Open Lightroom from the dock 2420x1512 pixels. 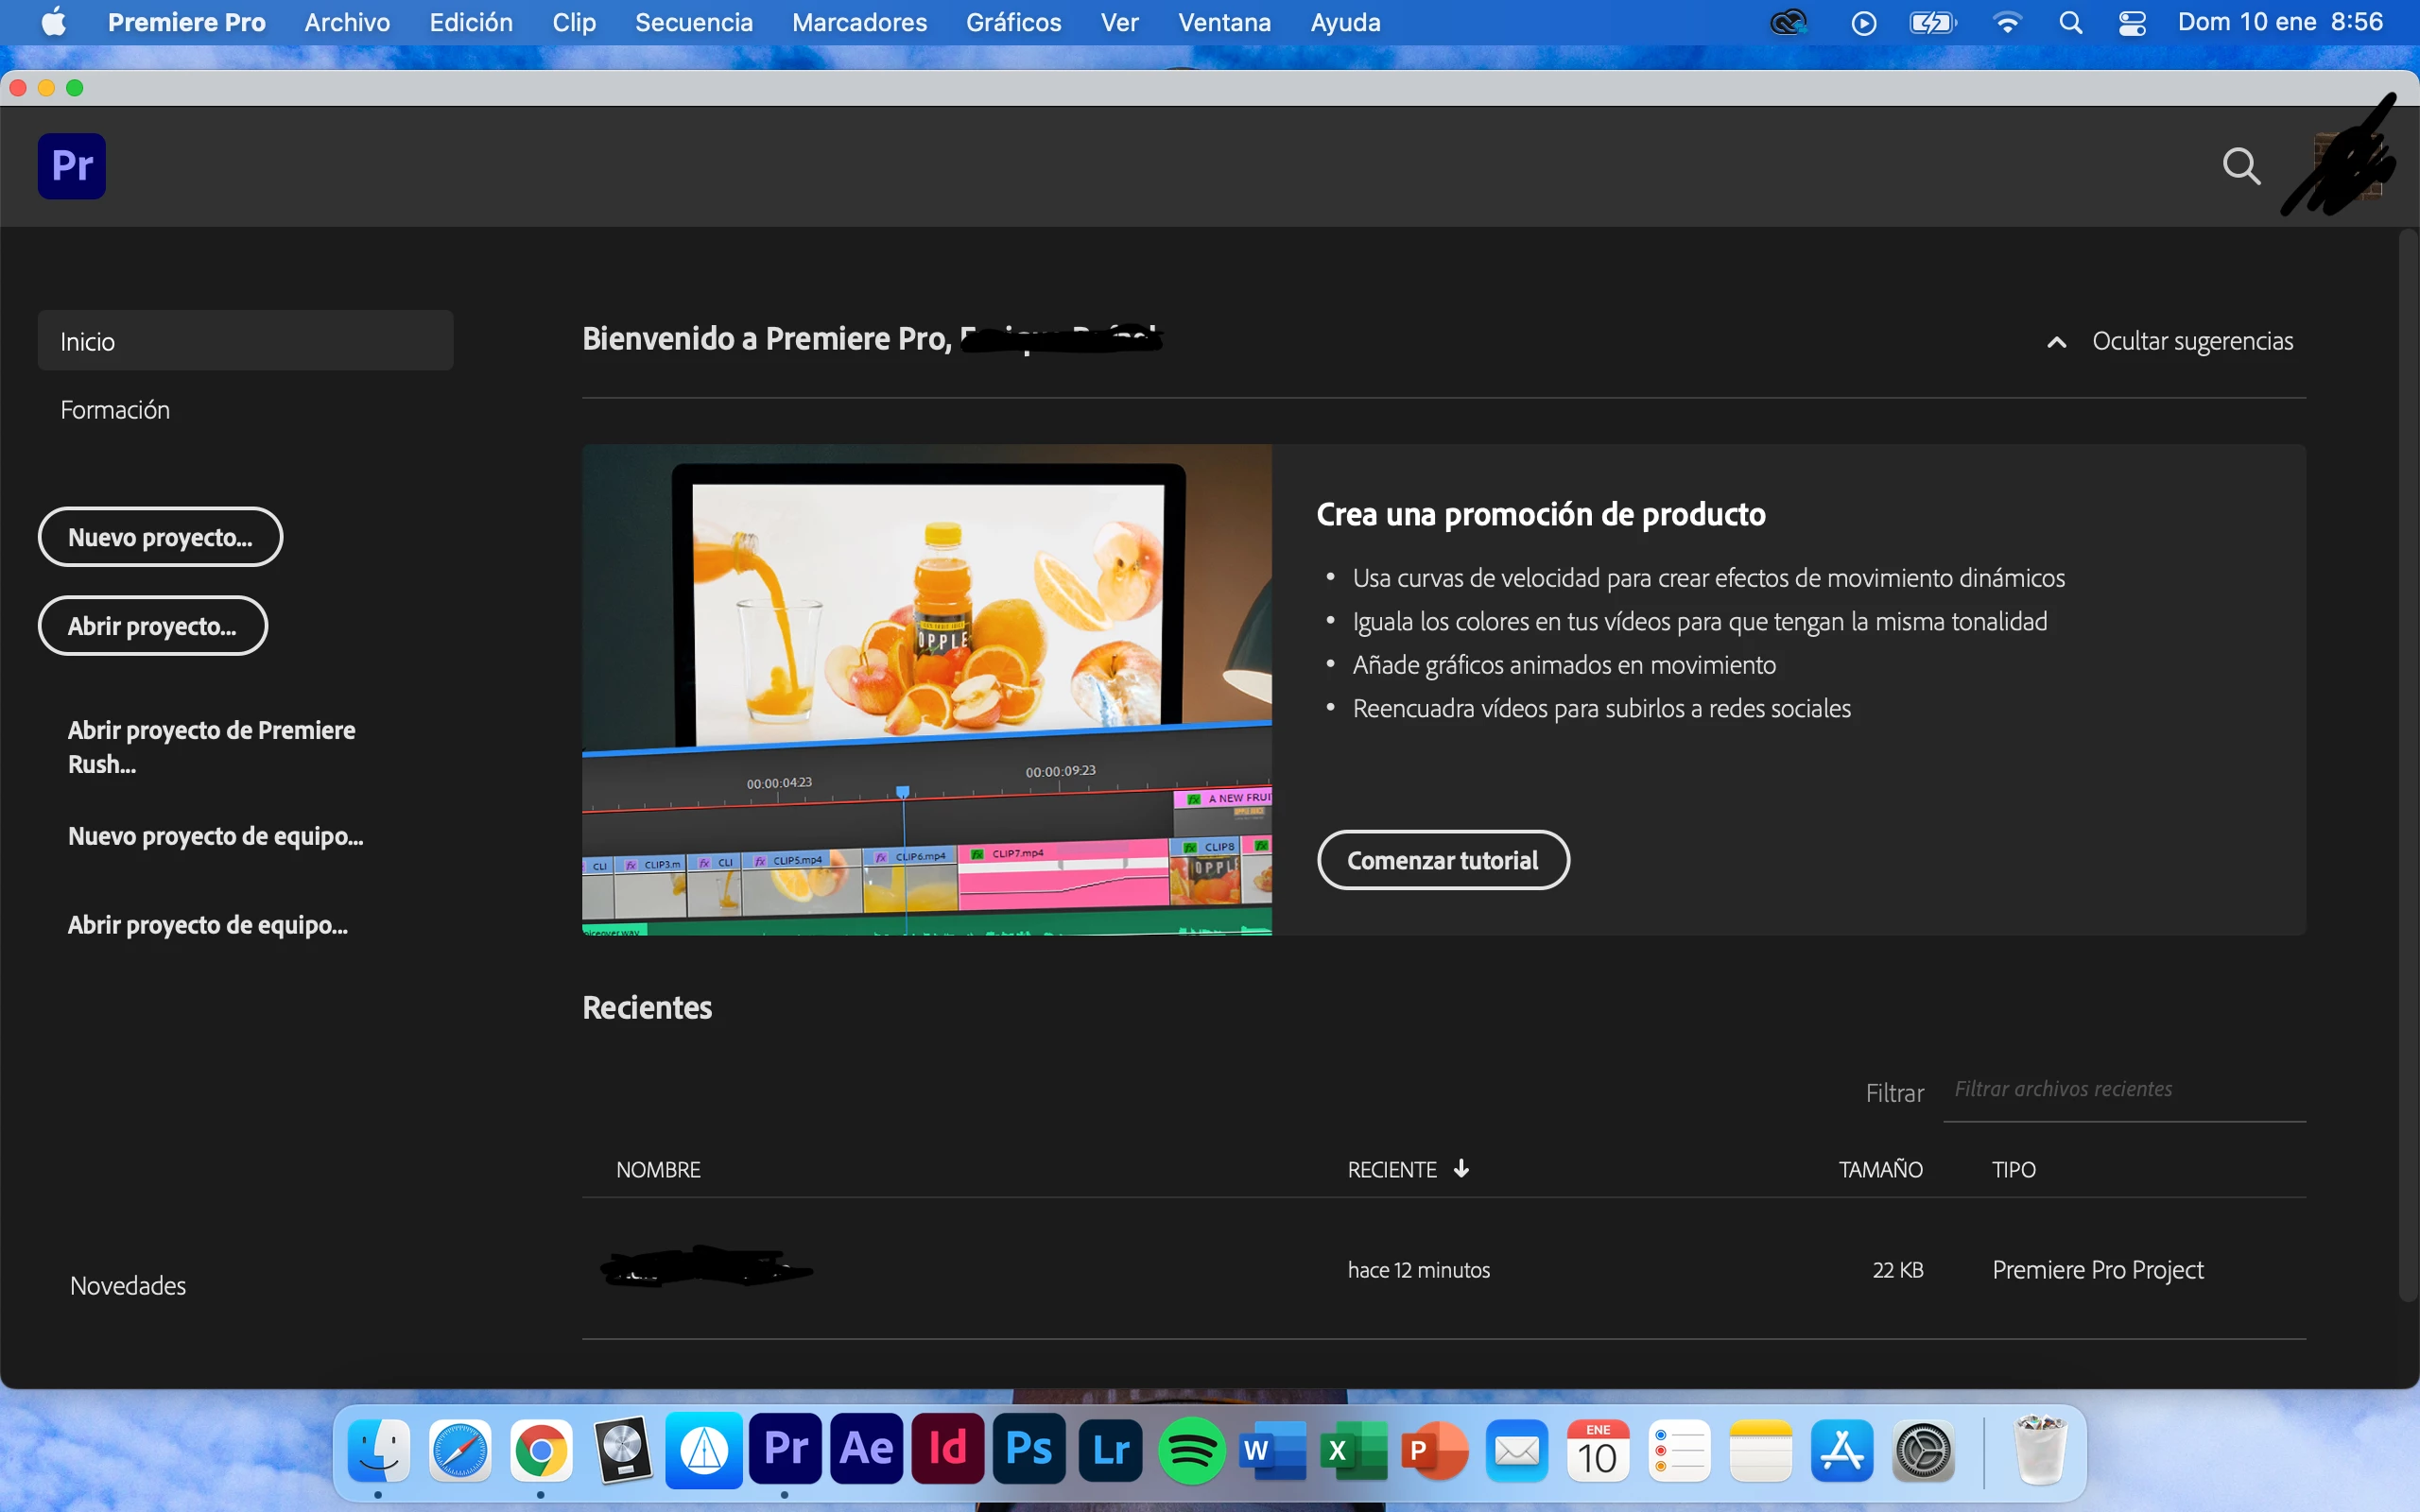point(1110,1449)
